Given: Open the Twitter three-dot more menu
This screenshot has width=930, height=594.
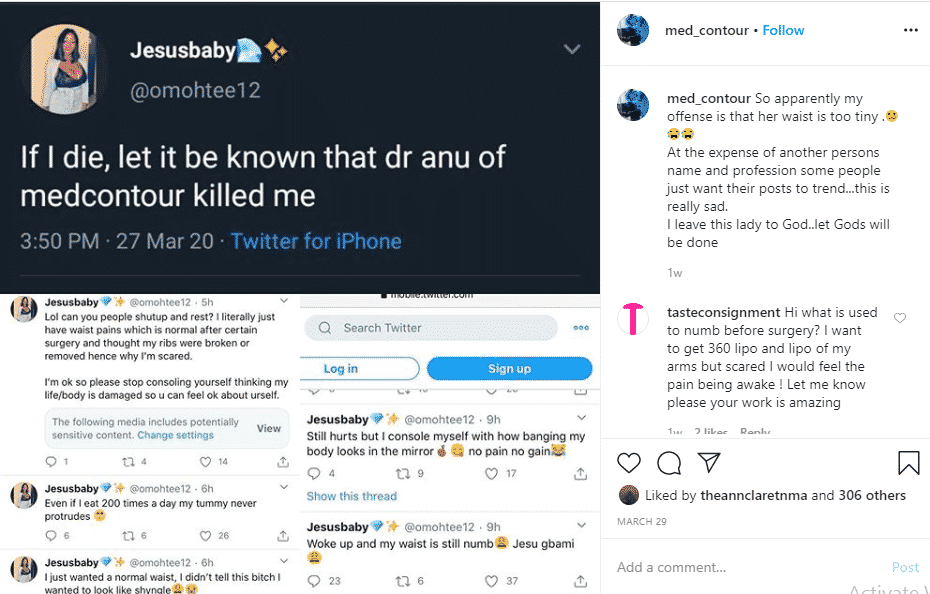Looking at the screenshot, I should 581,328.
